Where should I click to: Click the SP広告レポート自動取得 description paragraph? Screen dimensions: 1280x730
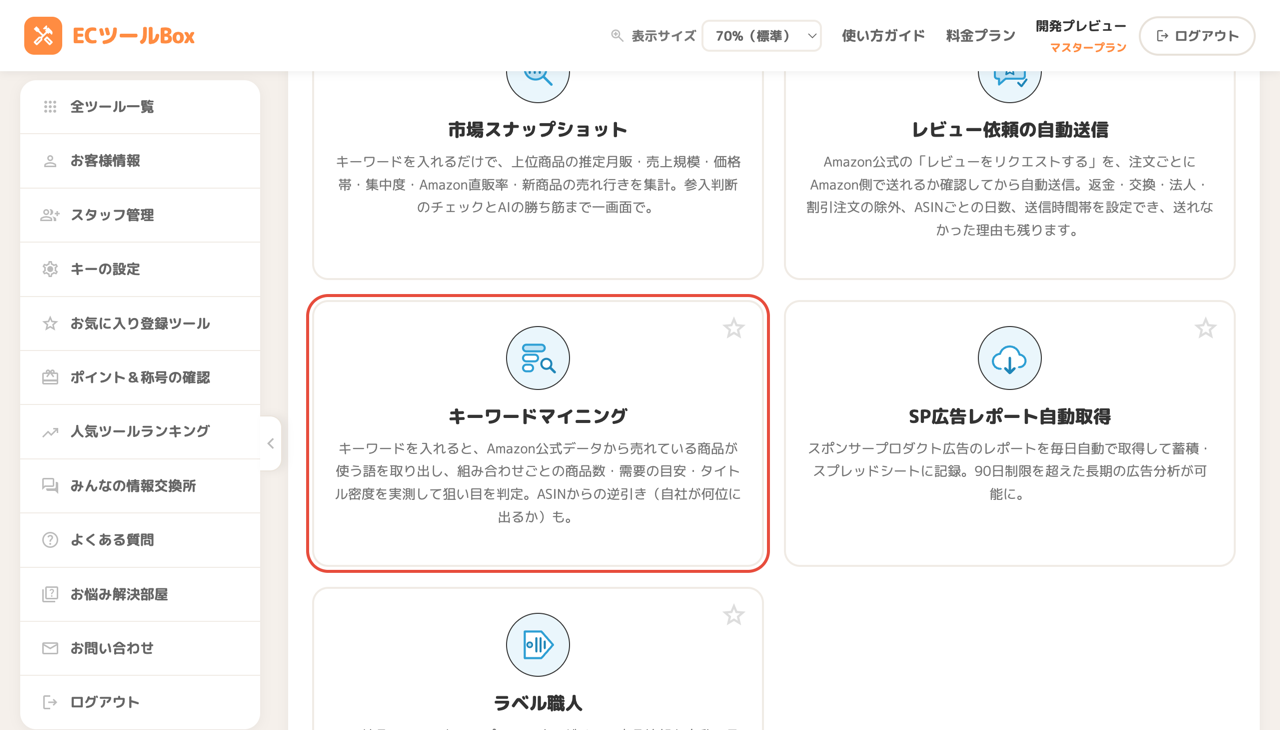[x=1010, y=471]
